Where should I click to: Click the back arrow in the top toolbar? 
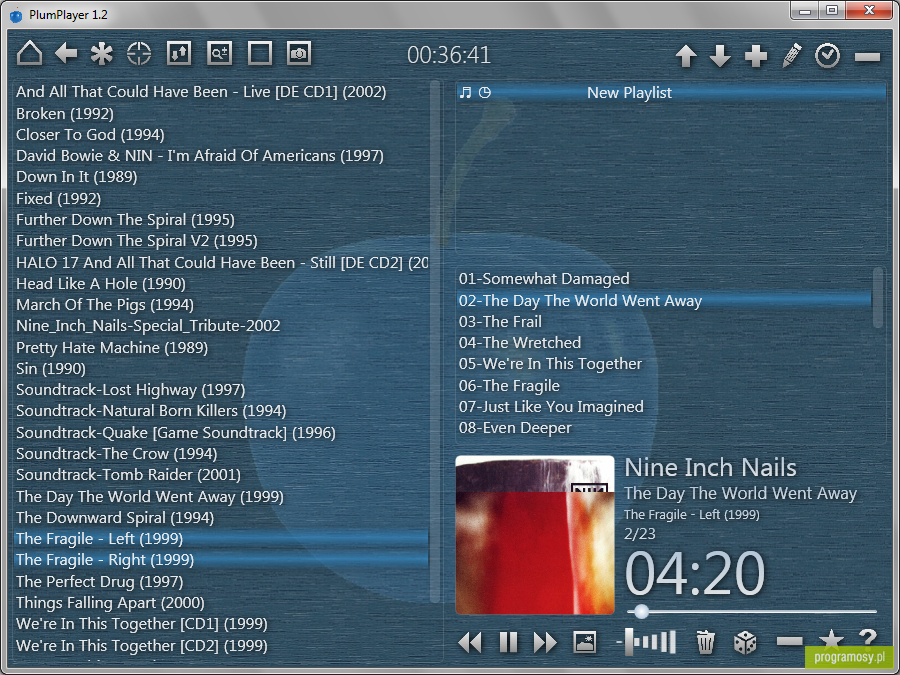66,53
